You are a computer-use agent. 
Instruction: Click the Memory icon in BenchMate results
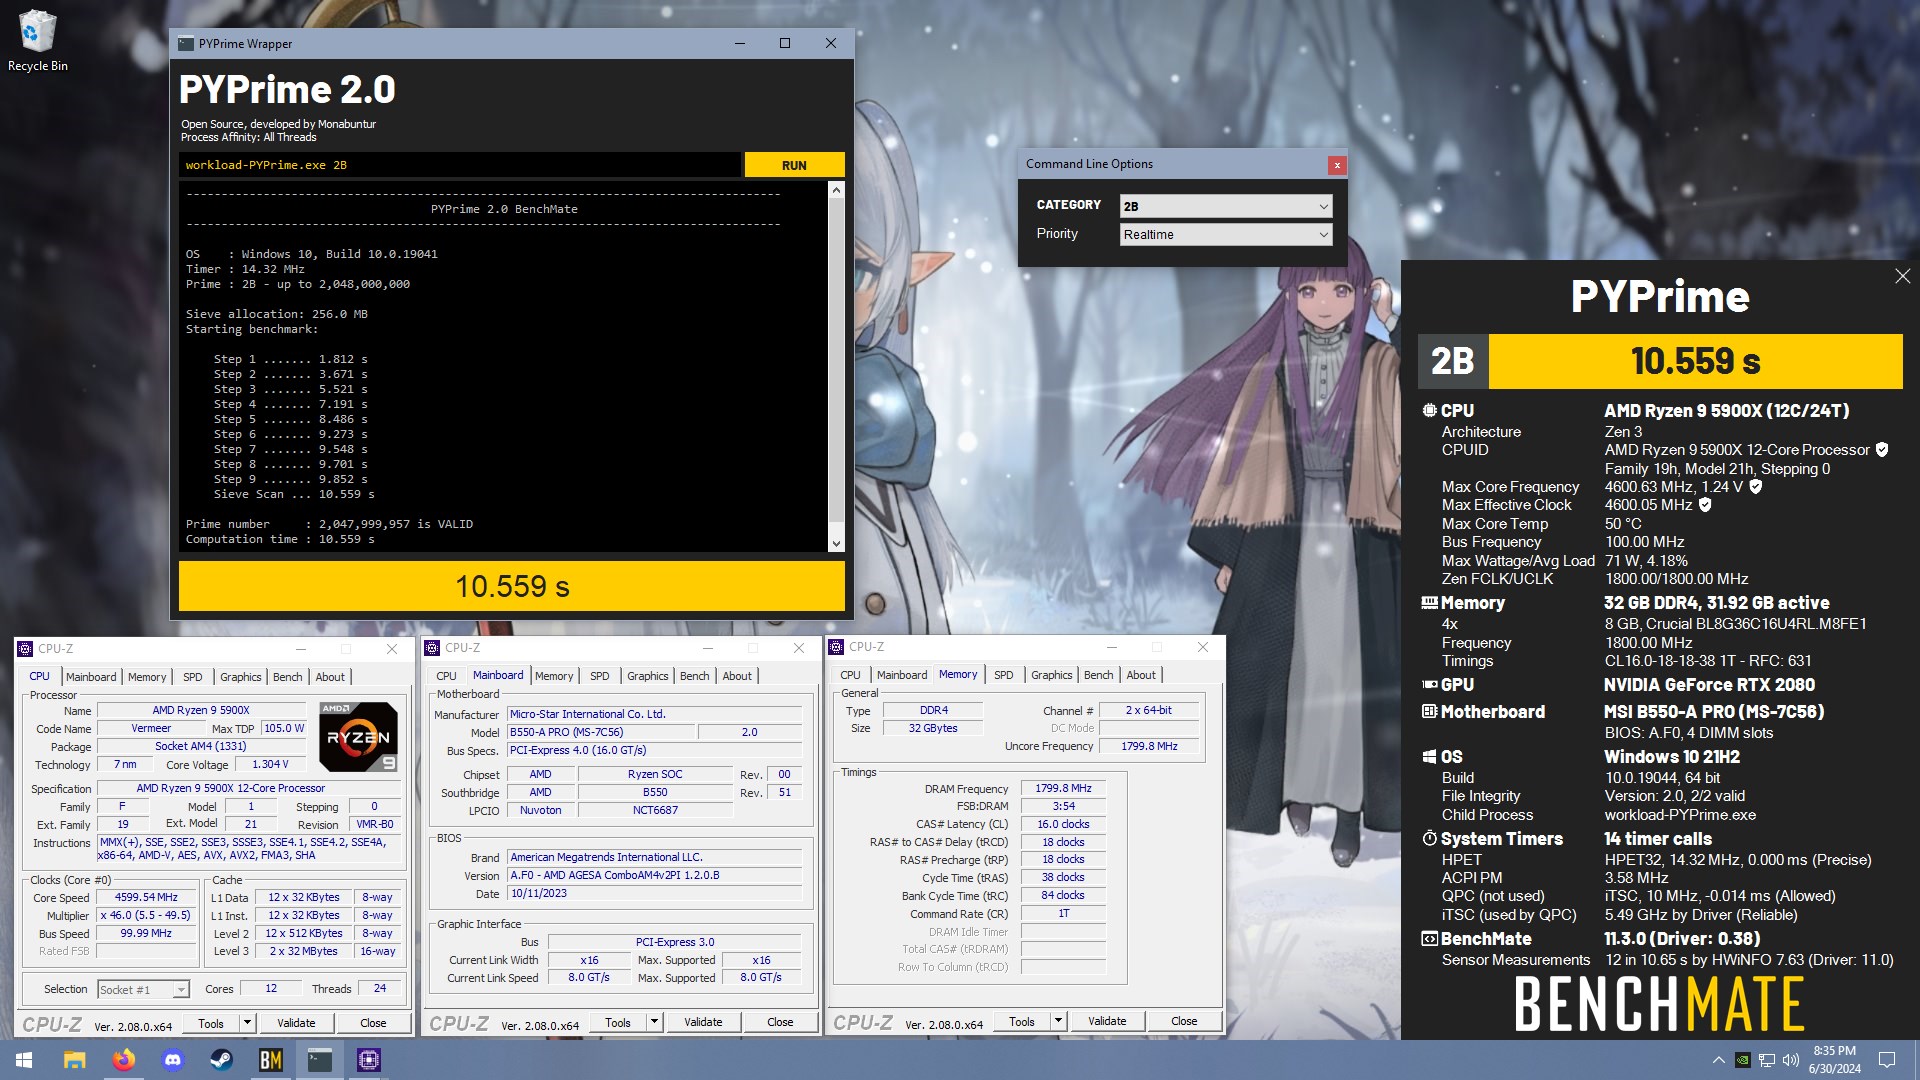tap(1430, 603)
